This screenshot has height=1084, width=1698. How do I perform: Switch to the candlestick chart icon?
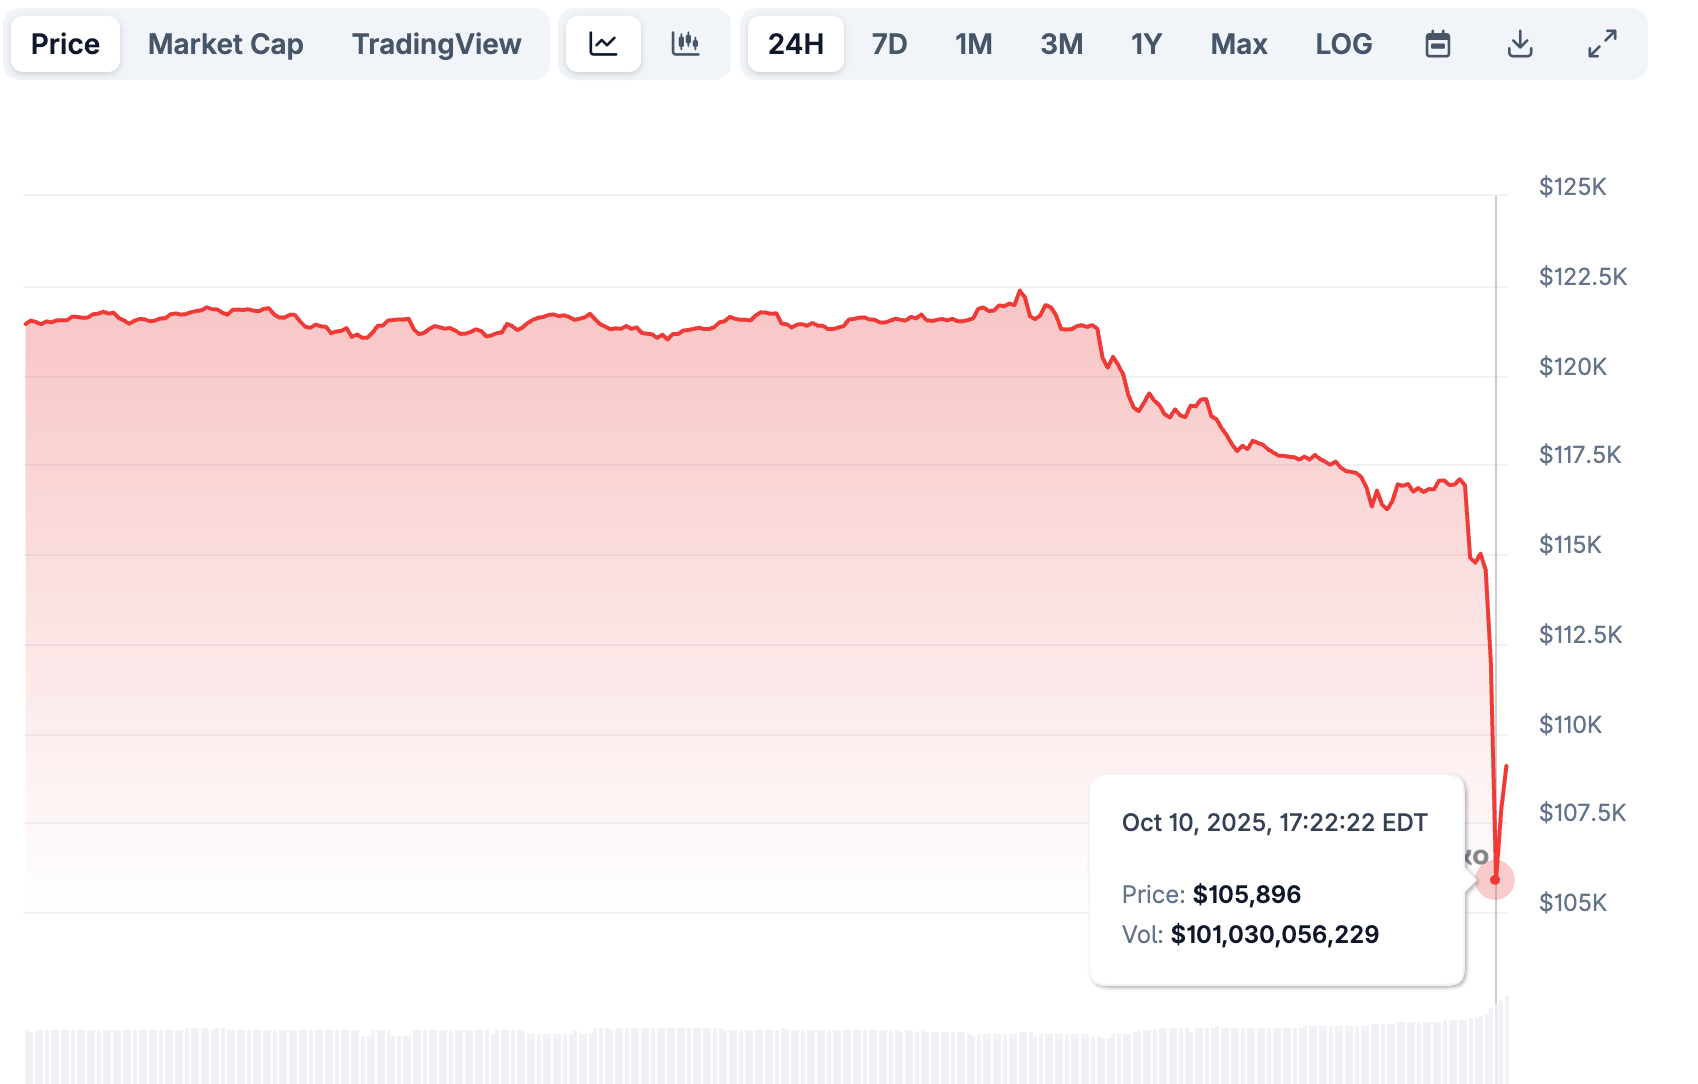[687, 43]
